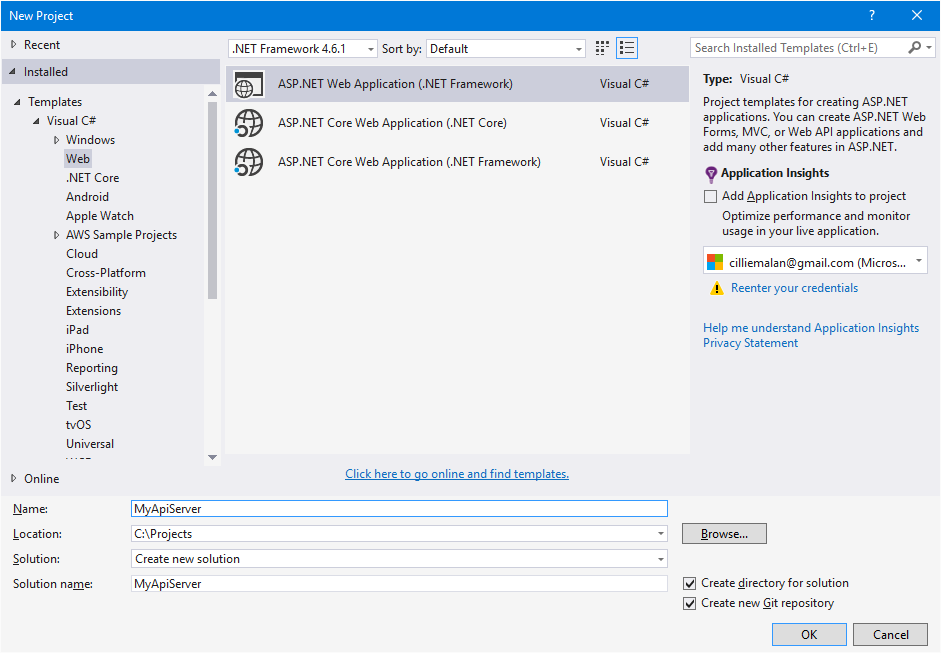
Task: Select the Cross-Platform category
Action: click(106, 273)
